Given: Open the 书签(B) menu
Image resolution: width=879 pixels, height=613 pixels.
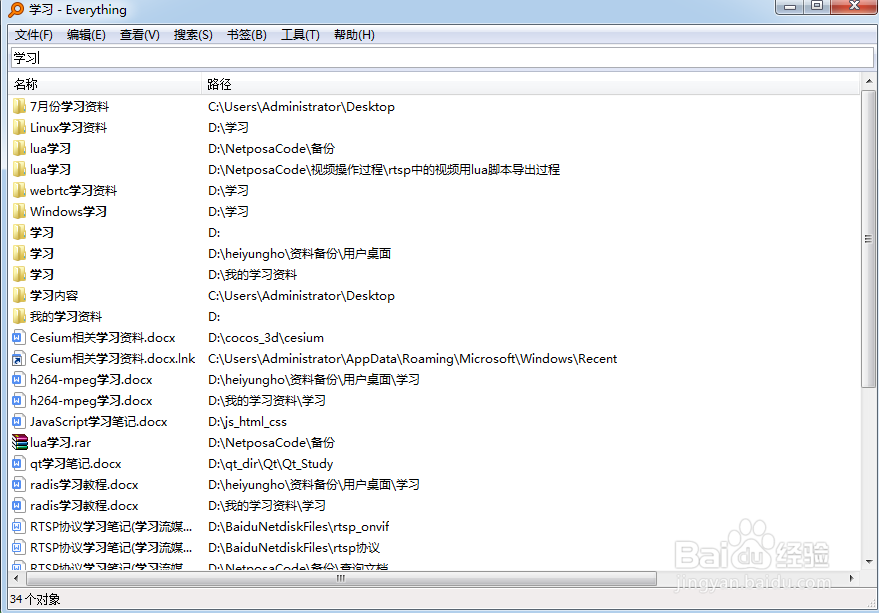Looking at the screenshot, I should 247,35.
